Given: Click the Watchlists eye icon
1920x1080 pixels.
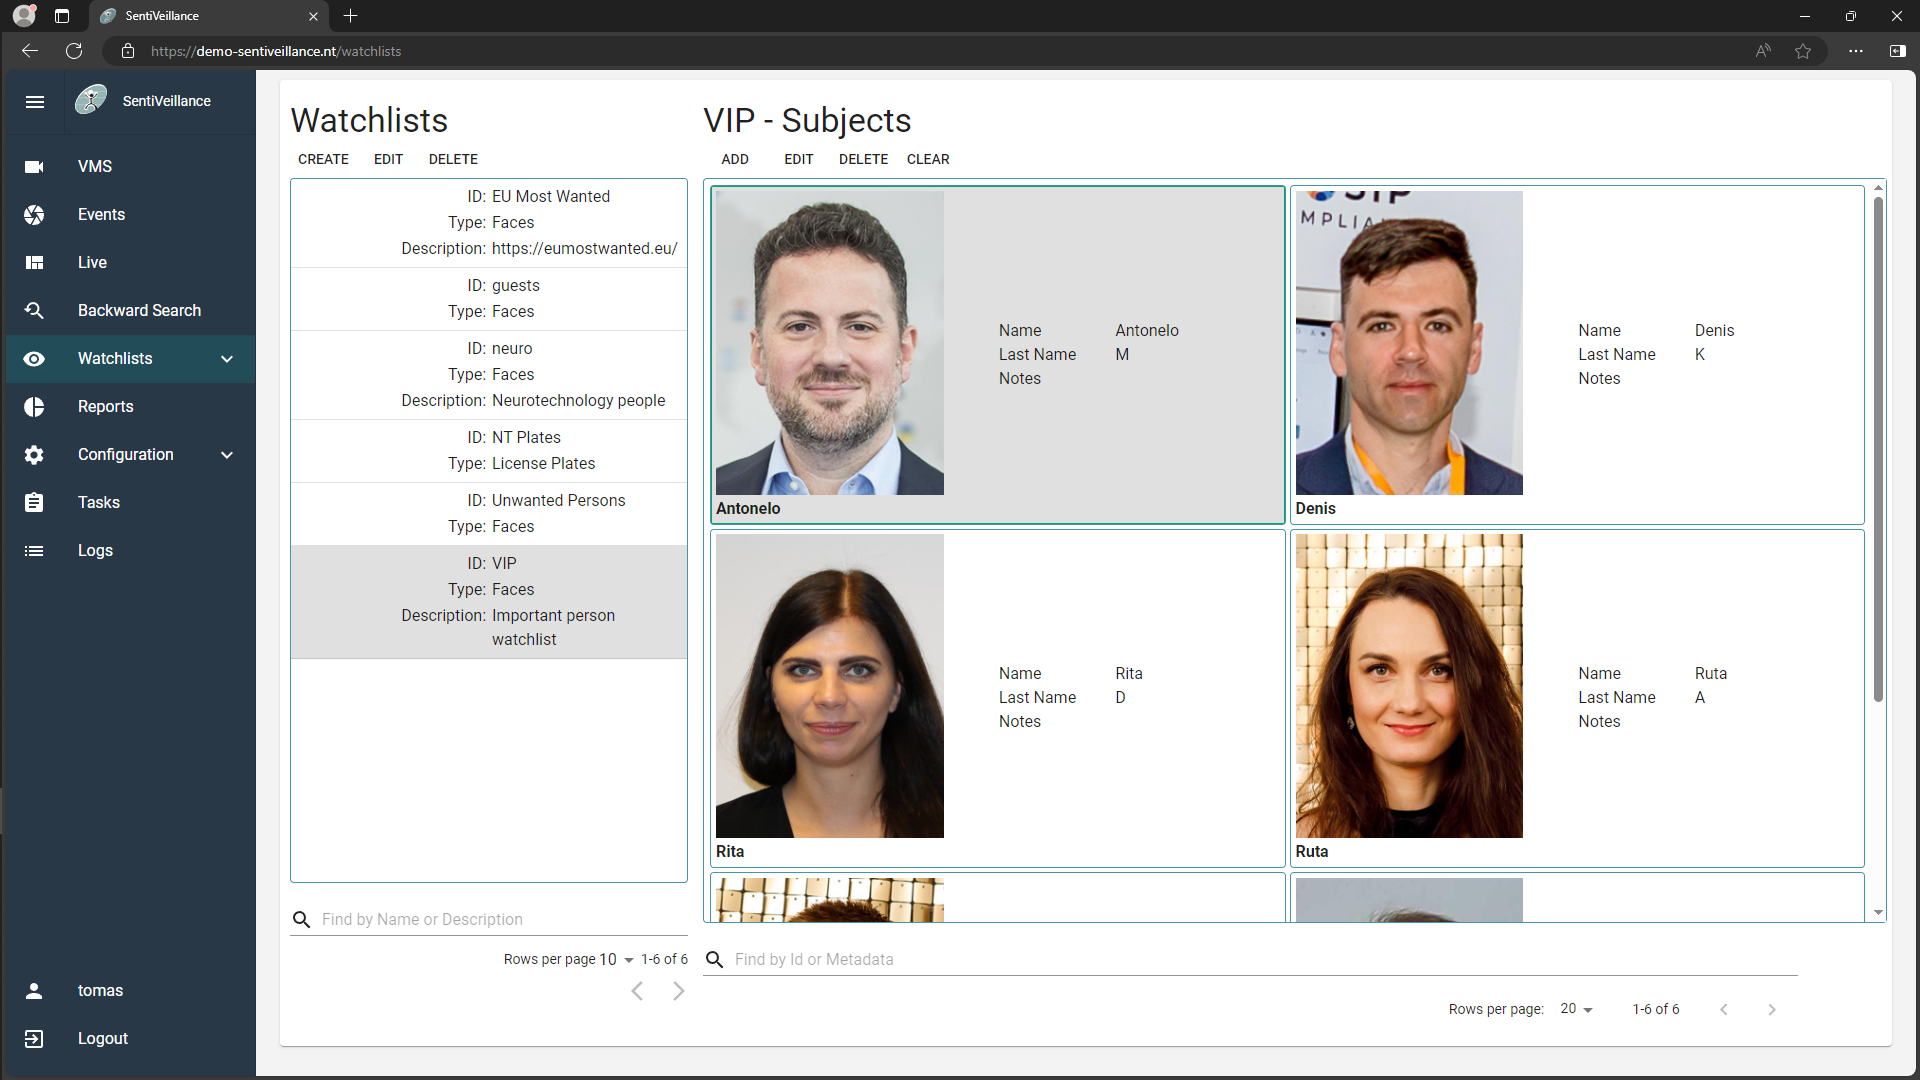Looking at the screenshot, I should [34, 358].
